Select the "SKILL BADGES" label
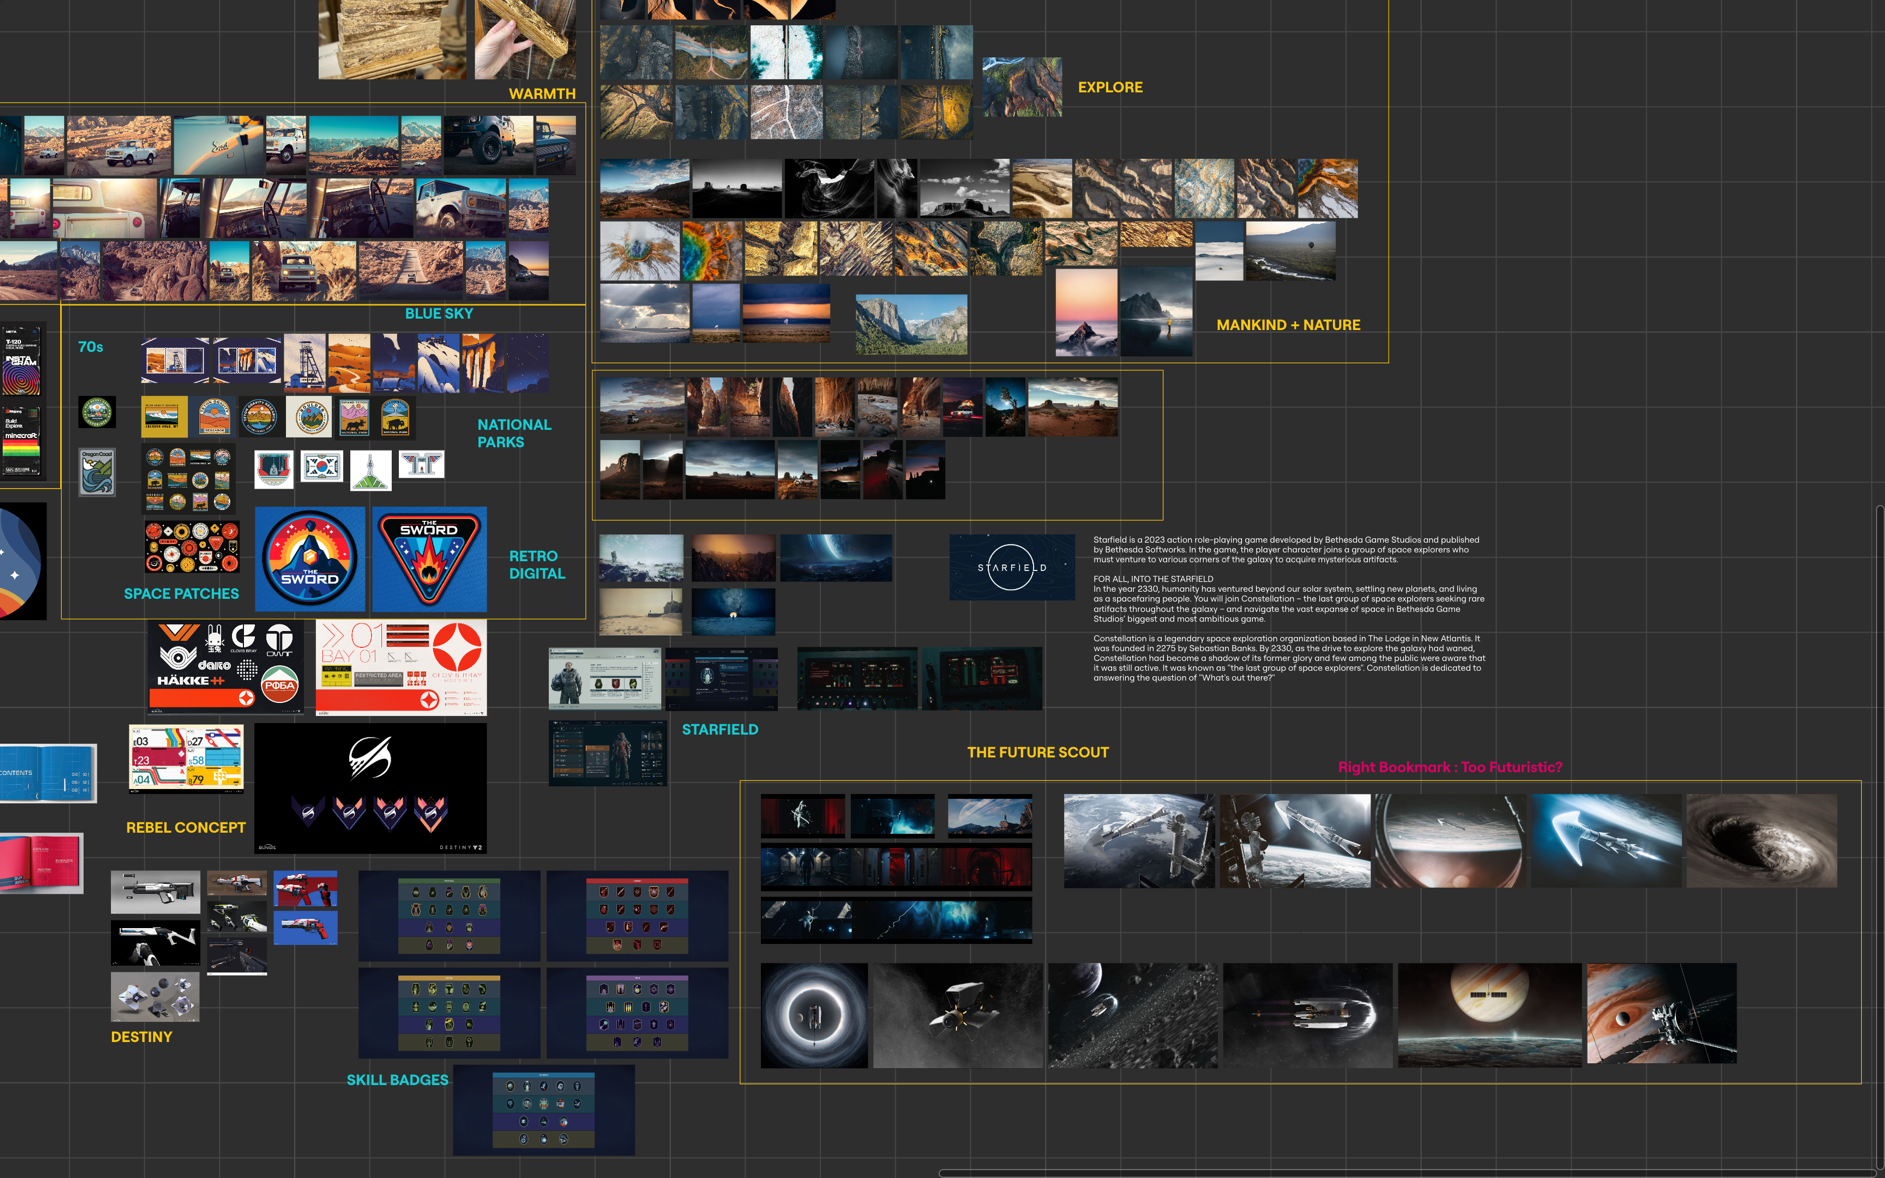The image size is (1885, 1178). tap(397, 1080)
